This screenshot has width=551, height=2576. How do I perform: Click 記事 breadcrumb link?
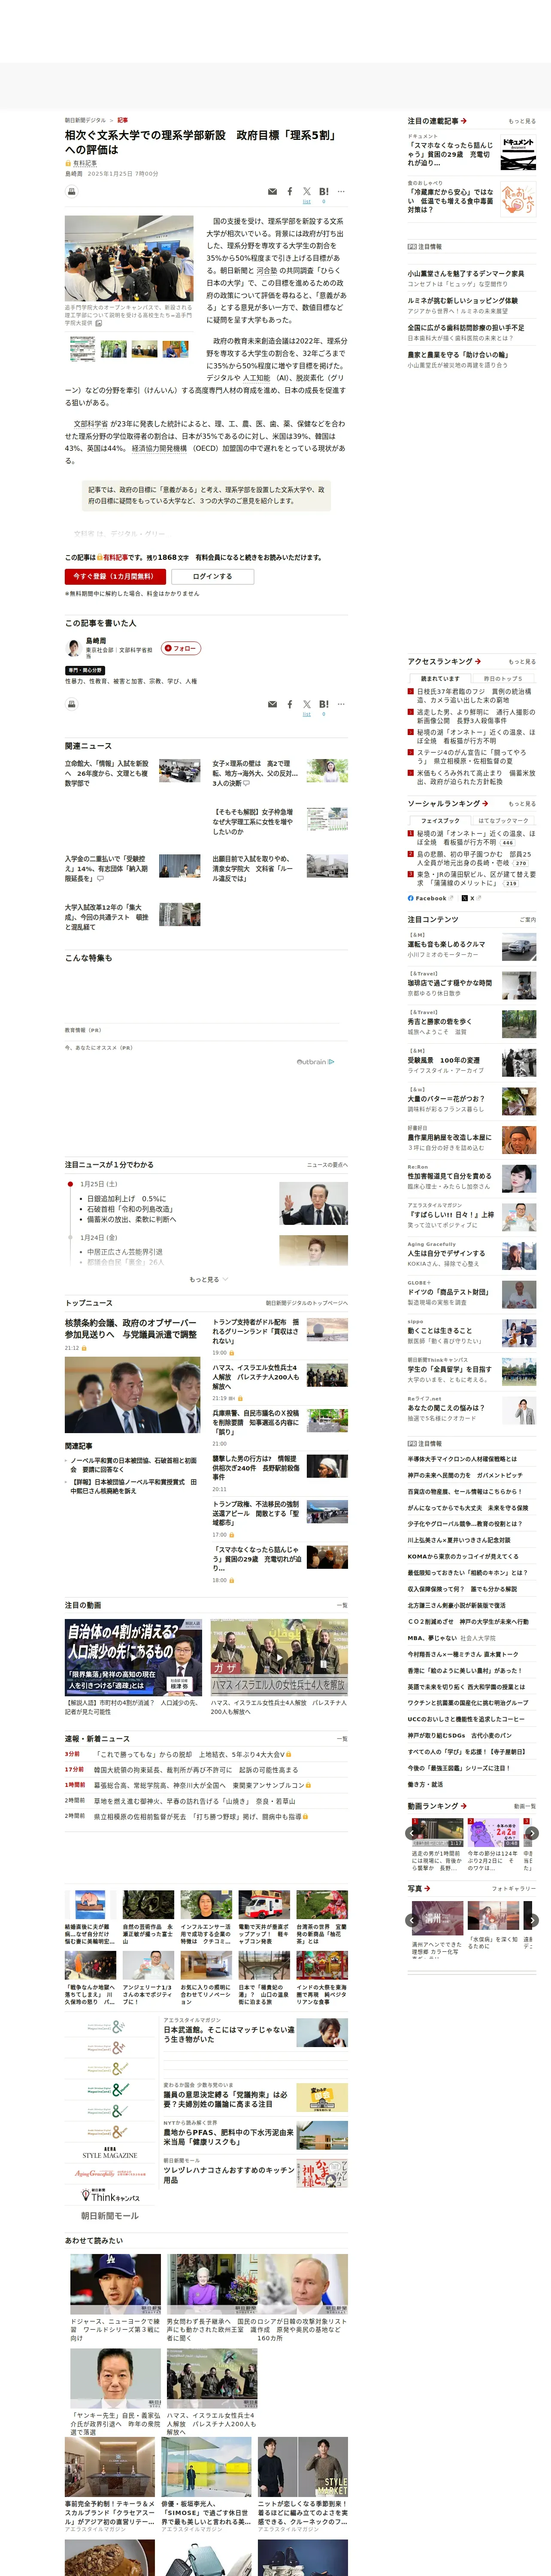click(x=123, y=120)
